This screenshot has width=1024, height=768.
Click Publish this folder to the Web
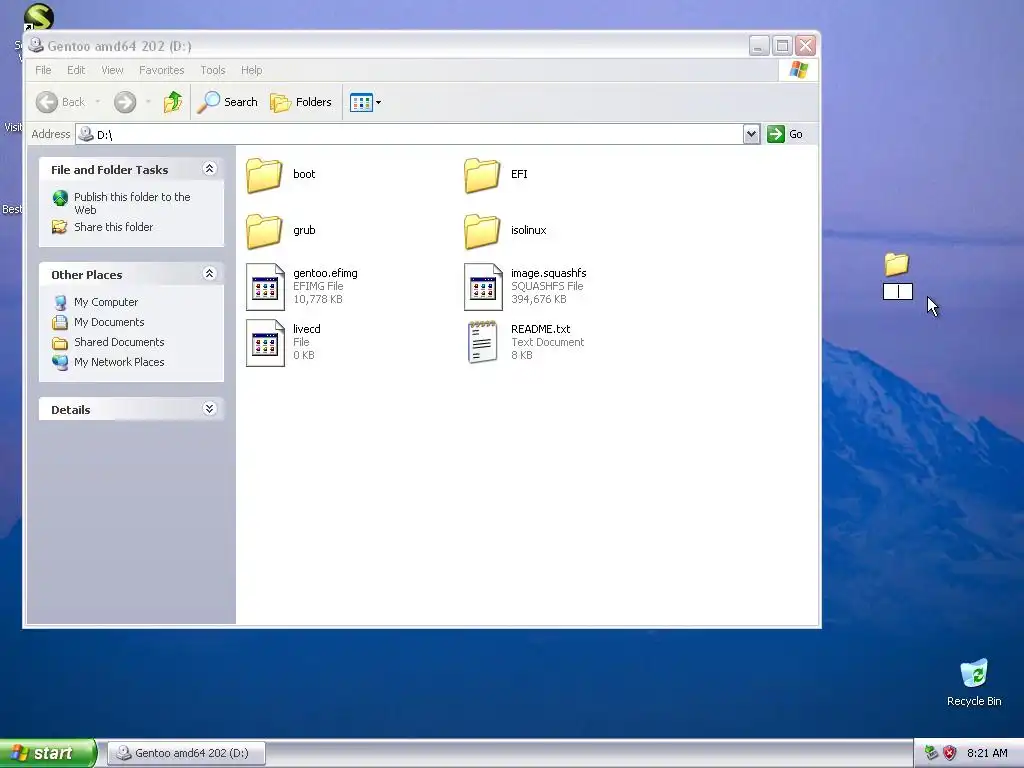[132, 203]
